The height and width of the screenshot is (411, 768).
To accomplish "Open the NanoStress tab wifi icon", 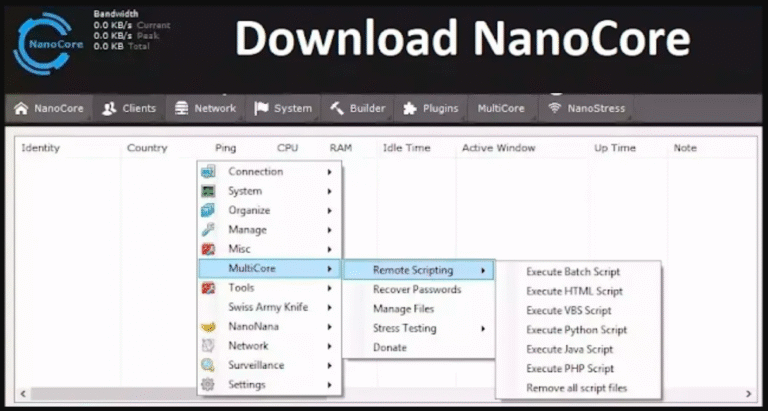I will click(554, 109).
